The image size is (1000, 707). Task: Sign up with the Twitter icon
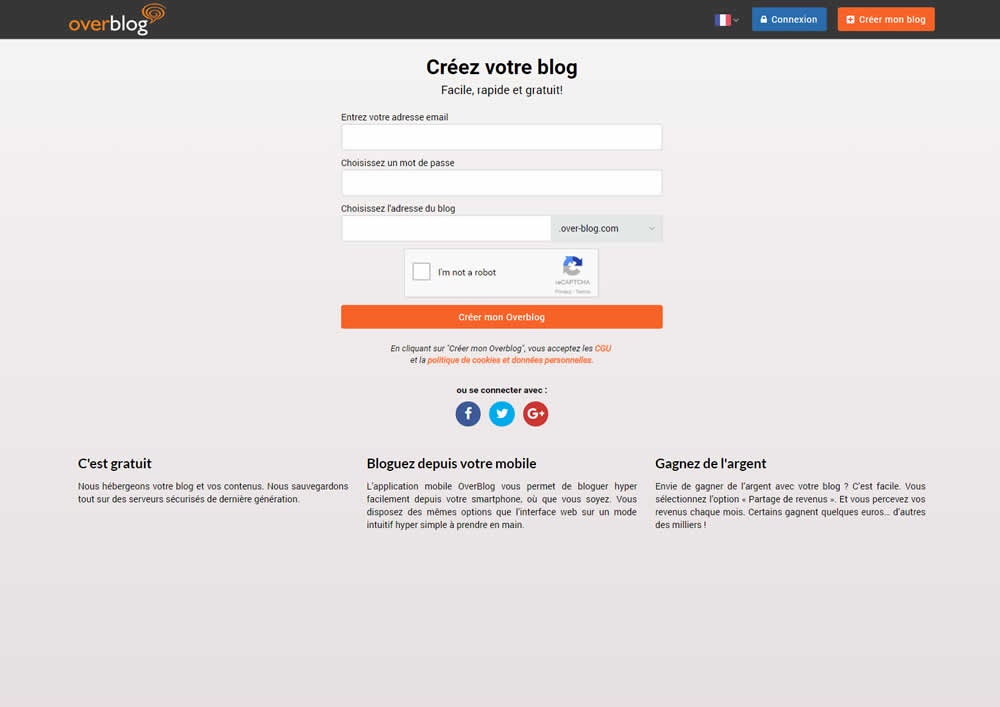coord(502,414)
